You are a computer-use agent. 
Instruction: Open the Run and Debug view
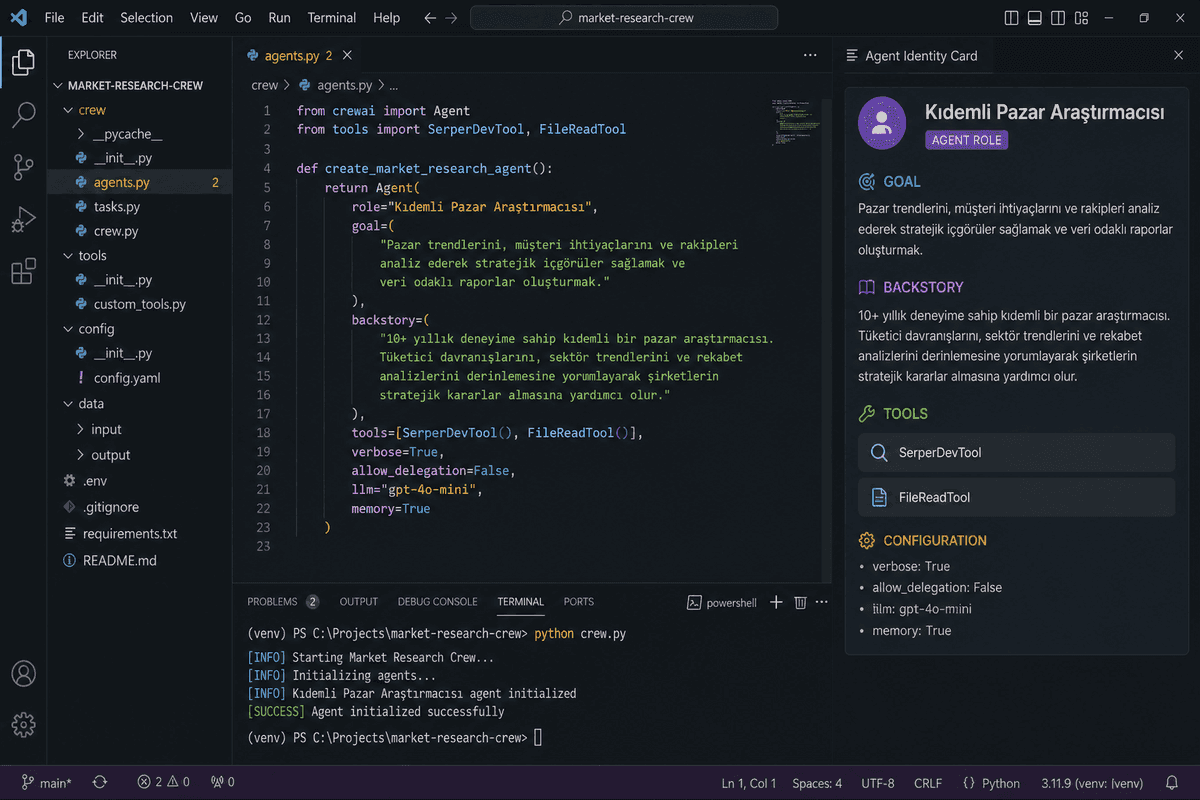pos(23,219)
